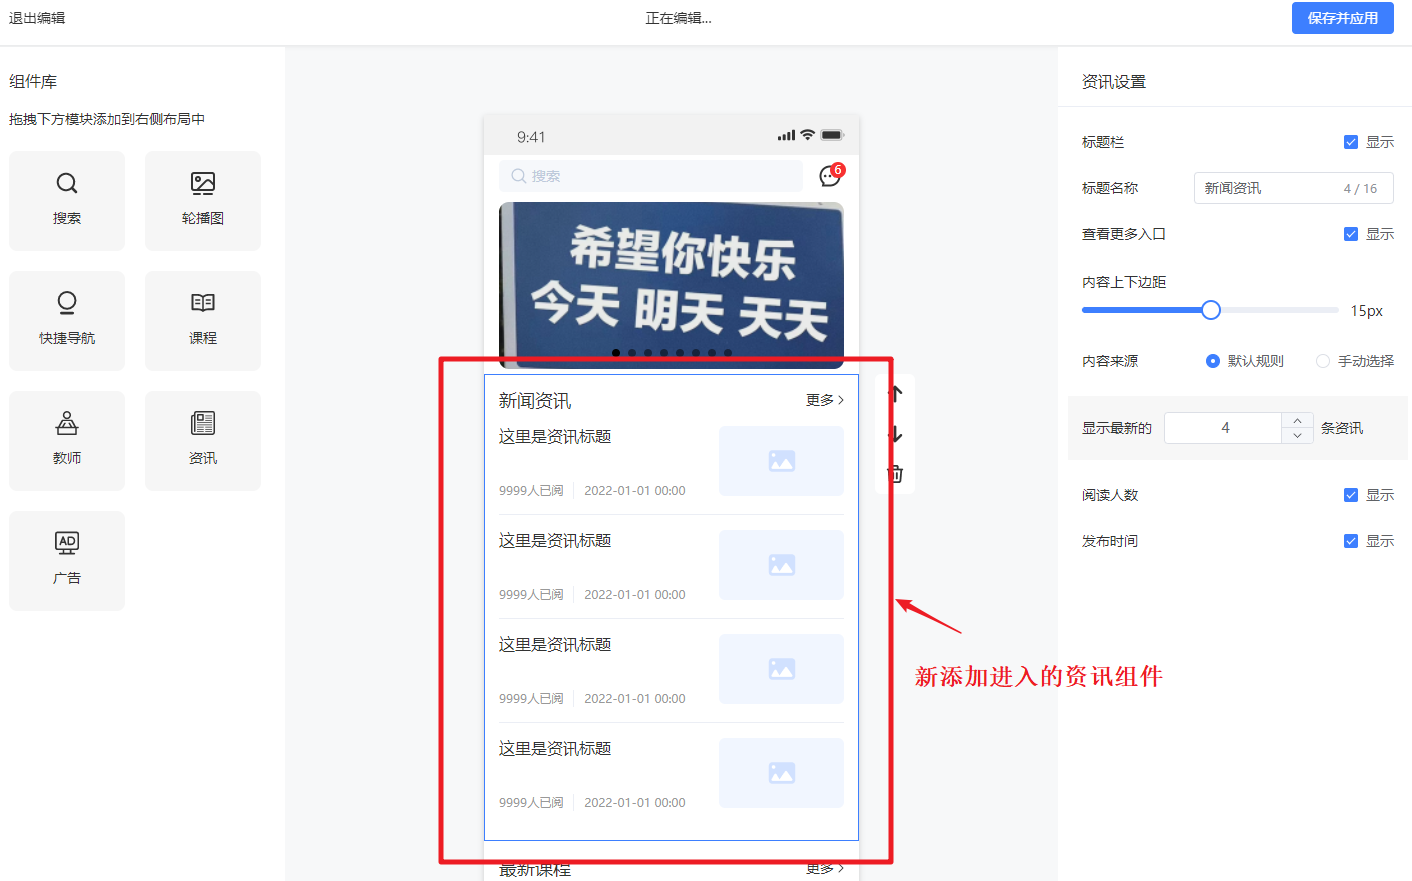Select the 课程 course component icon
Image resolution: width=1412 pixels, height=881 pixels.
[203, 303]
